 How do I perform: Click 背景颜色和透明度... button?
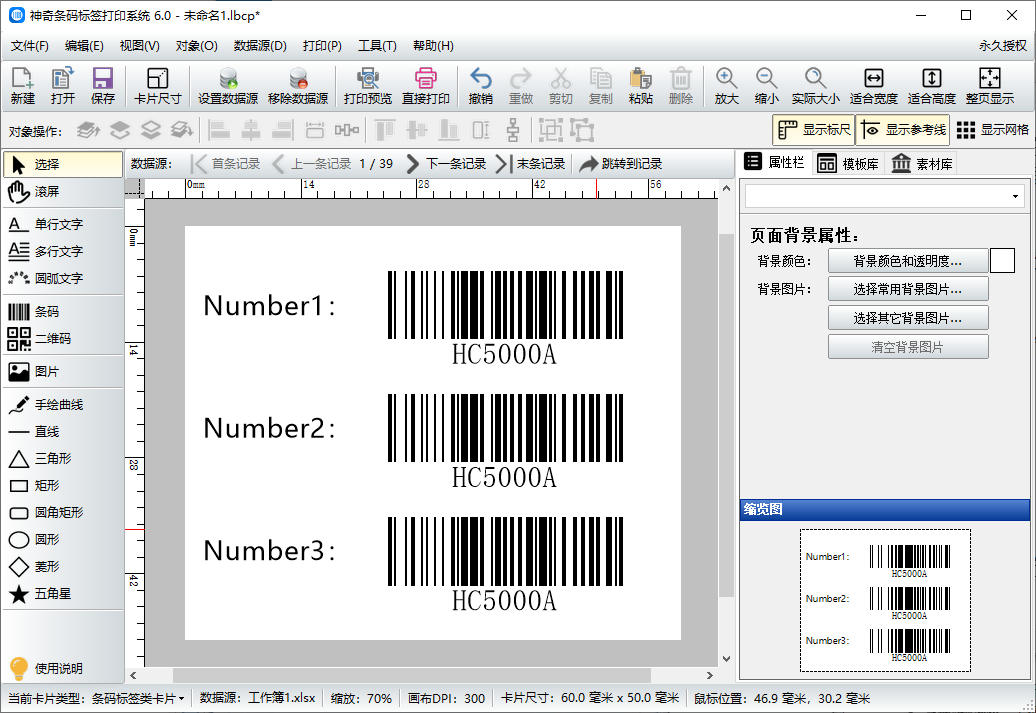click(x=908, y=261)
